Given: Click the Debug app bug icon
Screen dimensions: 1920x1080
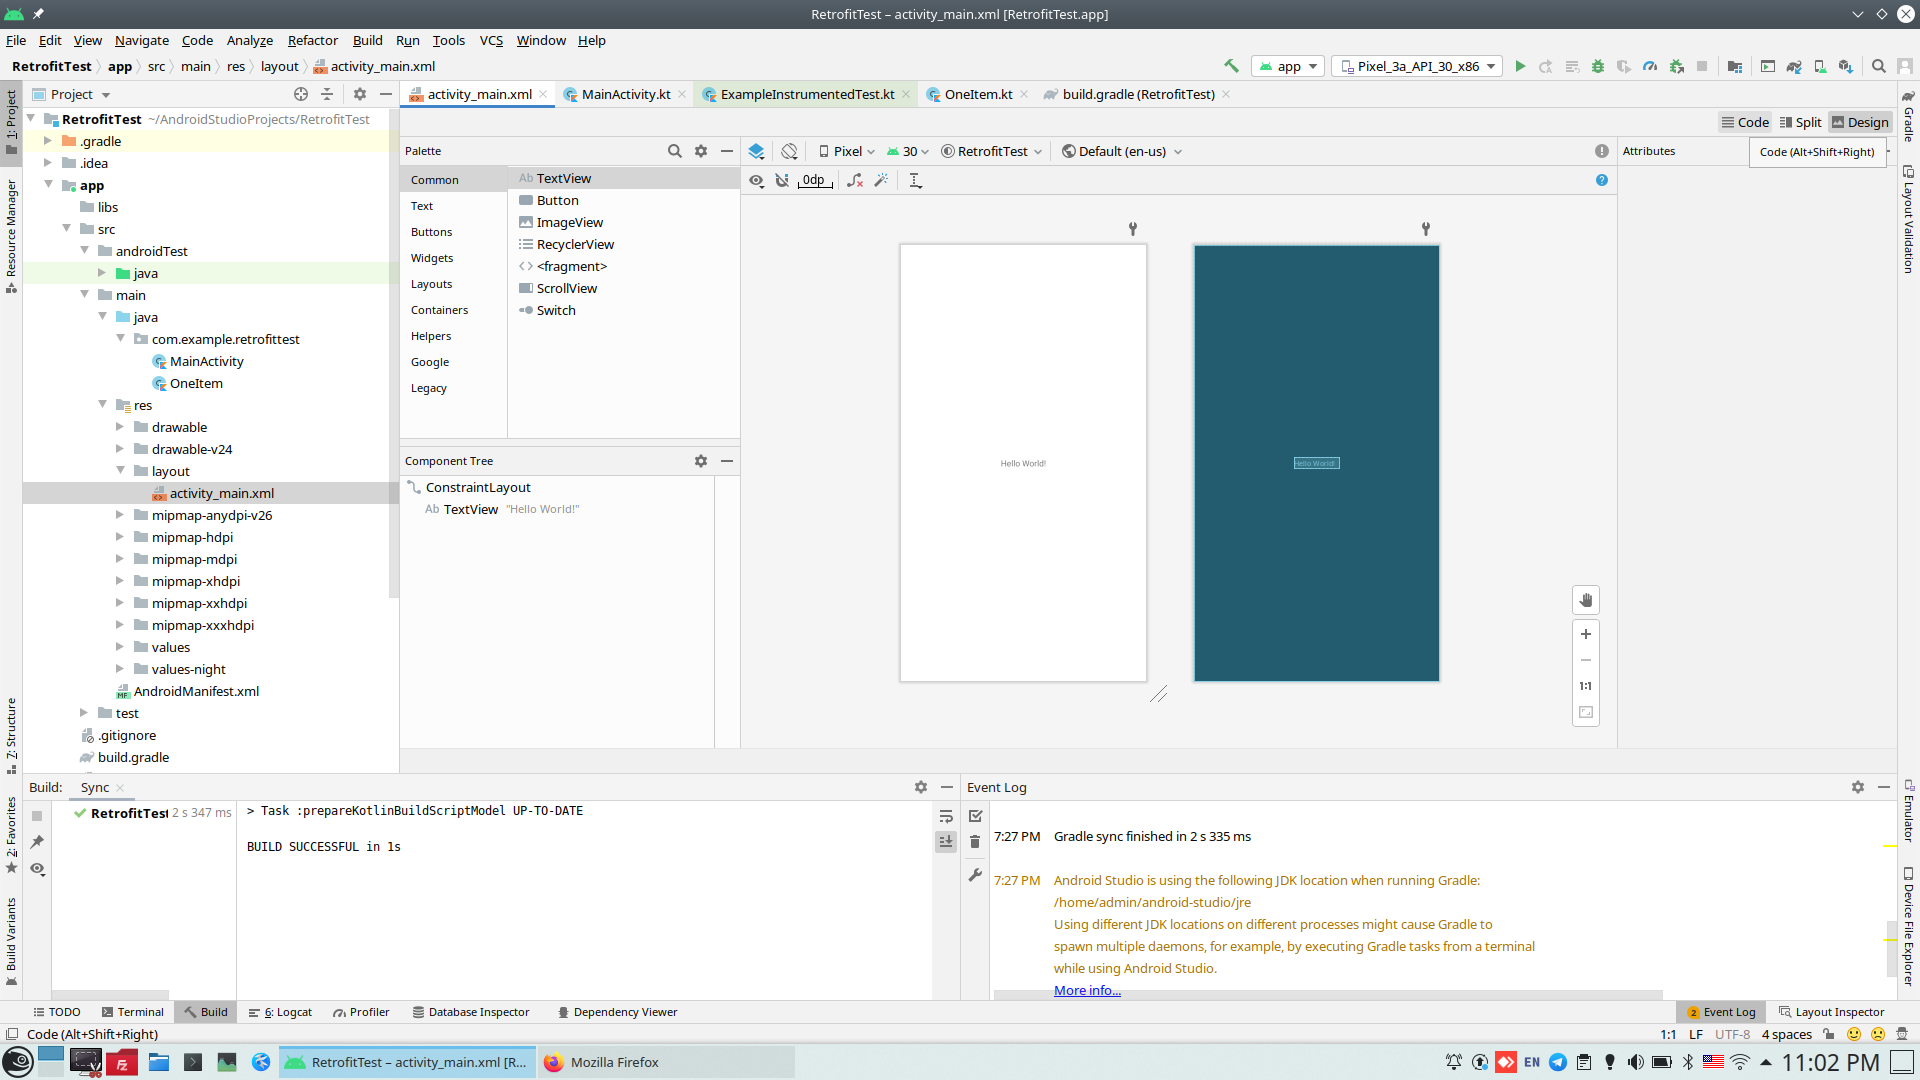Looking at the screenshot, I should [1598, 67].
